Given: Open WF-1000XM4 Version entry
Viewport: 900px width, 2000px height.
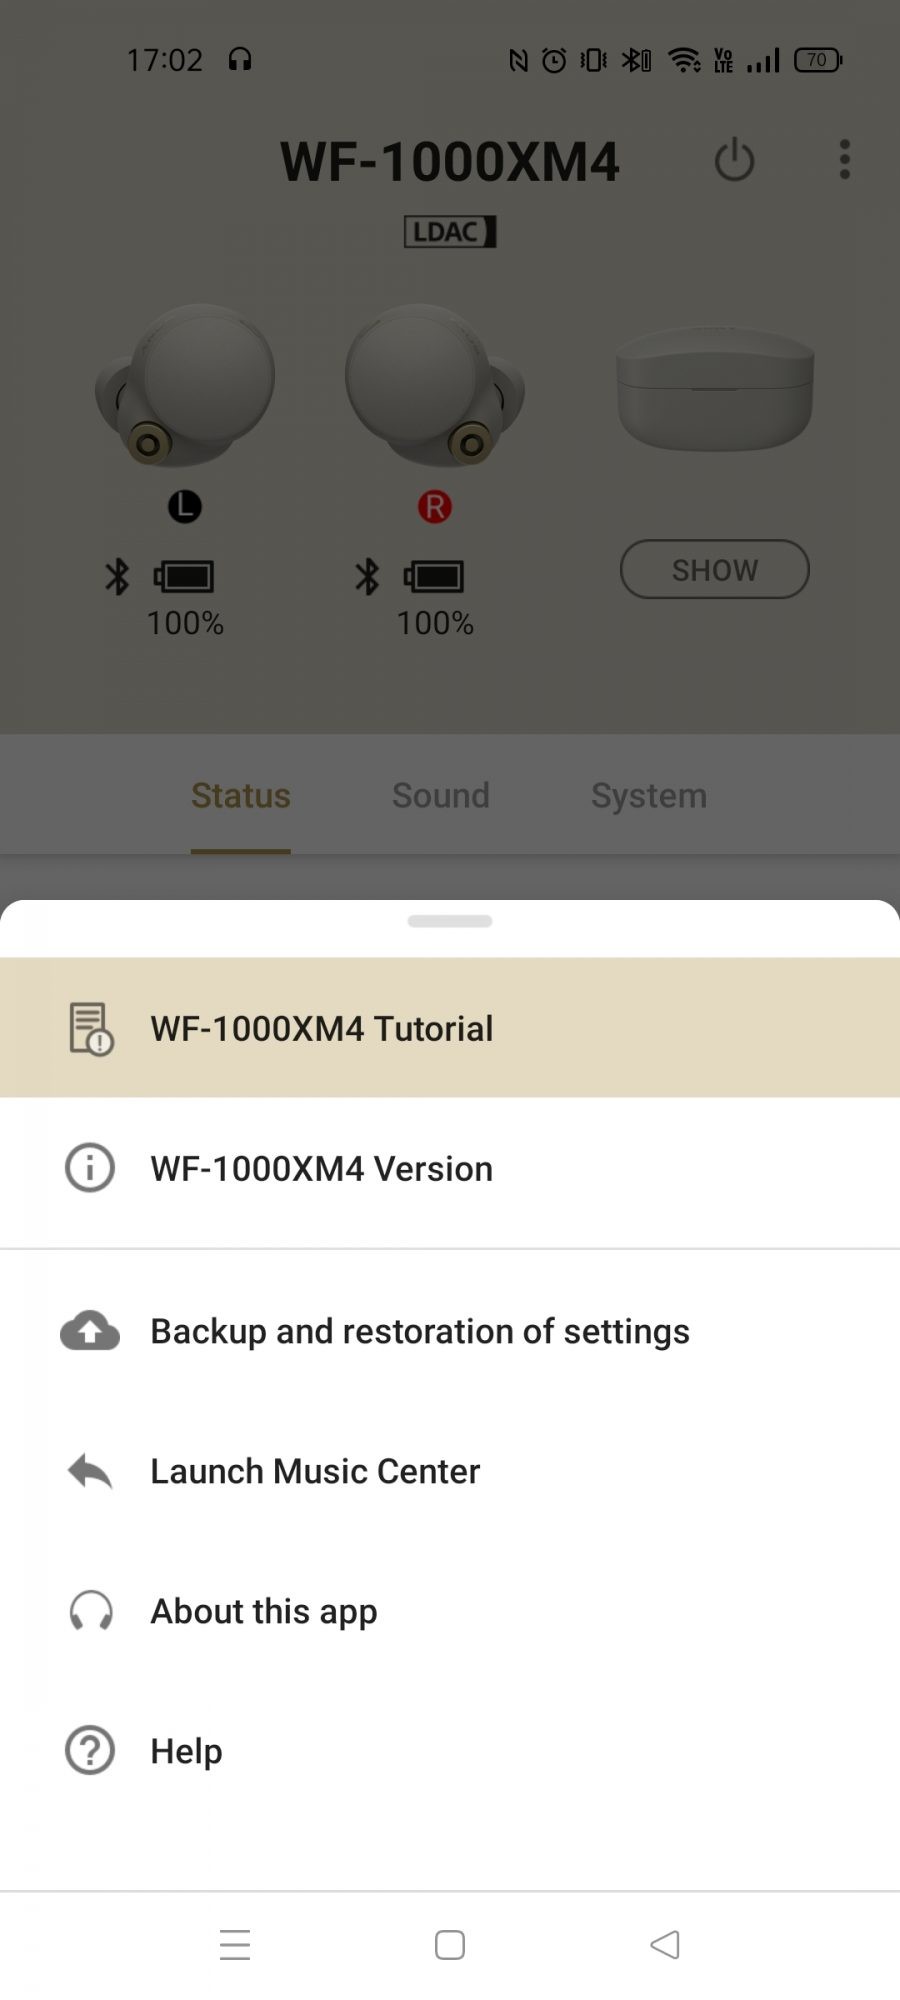Looking at the screenshot, I should coord(321,1168).
